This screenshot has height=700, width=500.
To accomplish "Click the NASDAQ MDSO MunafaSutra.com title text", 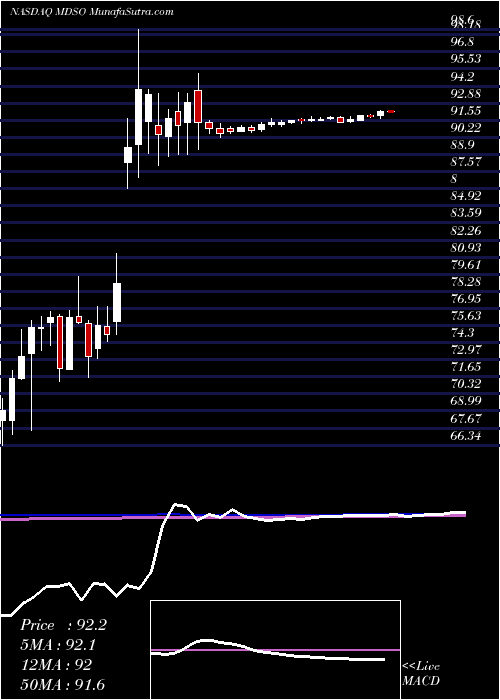I will point(92,12).
